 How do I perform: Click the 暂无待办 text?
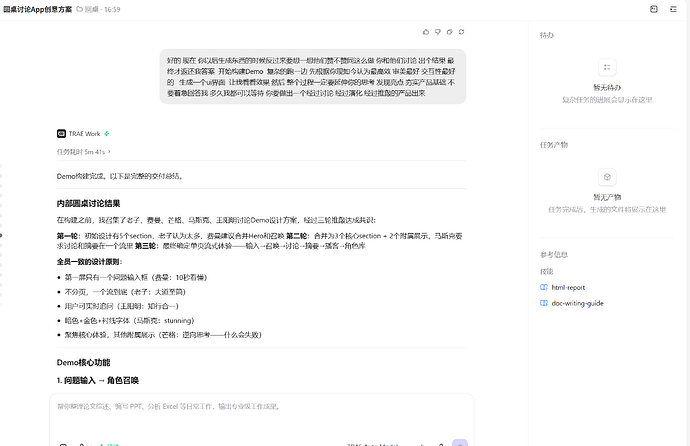[x=607, y=87]
